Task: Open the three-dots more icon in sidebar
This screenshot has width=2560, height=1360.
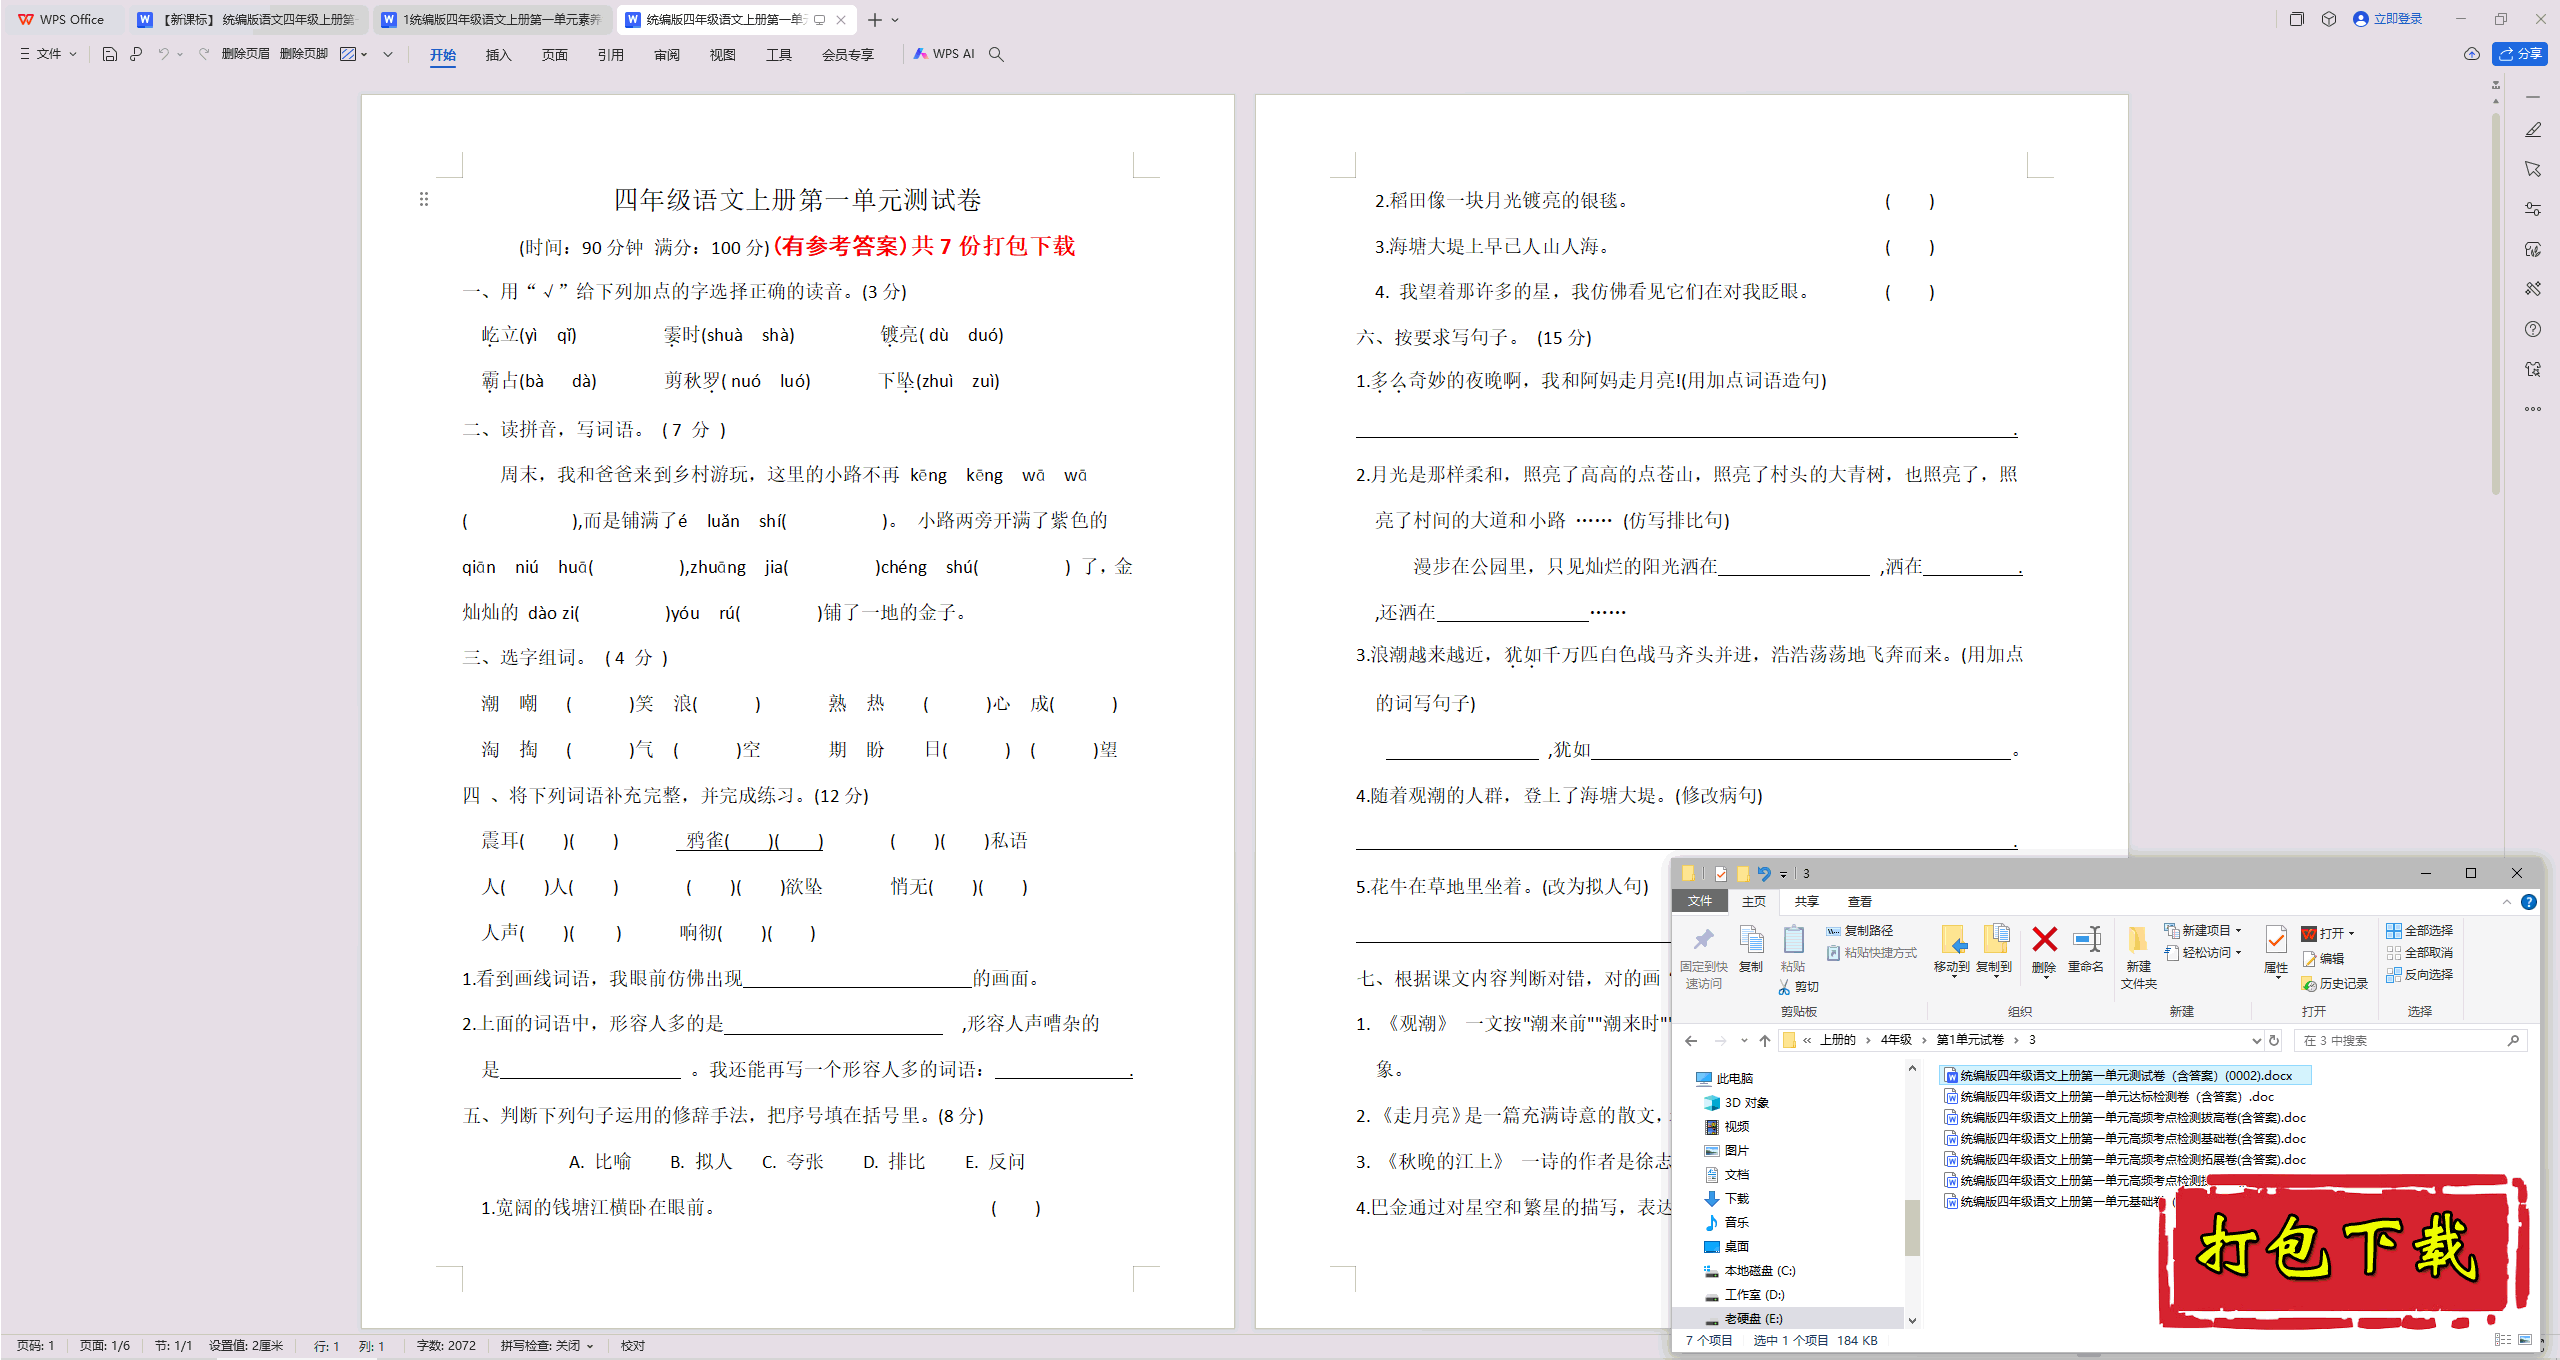Action: pos(2533,409)
